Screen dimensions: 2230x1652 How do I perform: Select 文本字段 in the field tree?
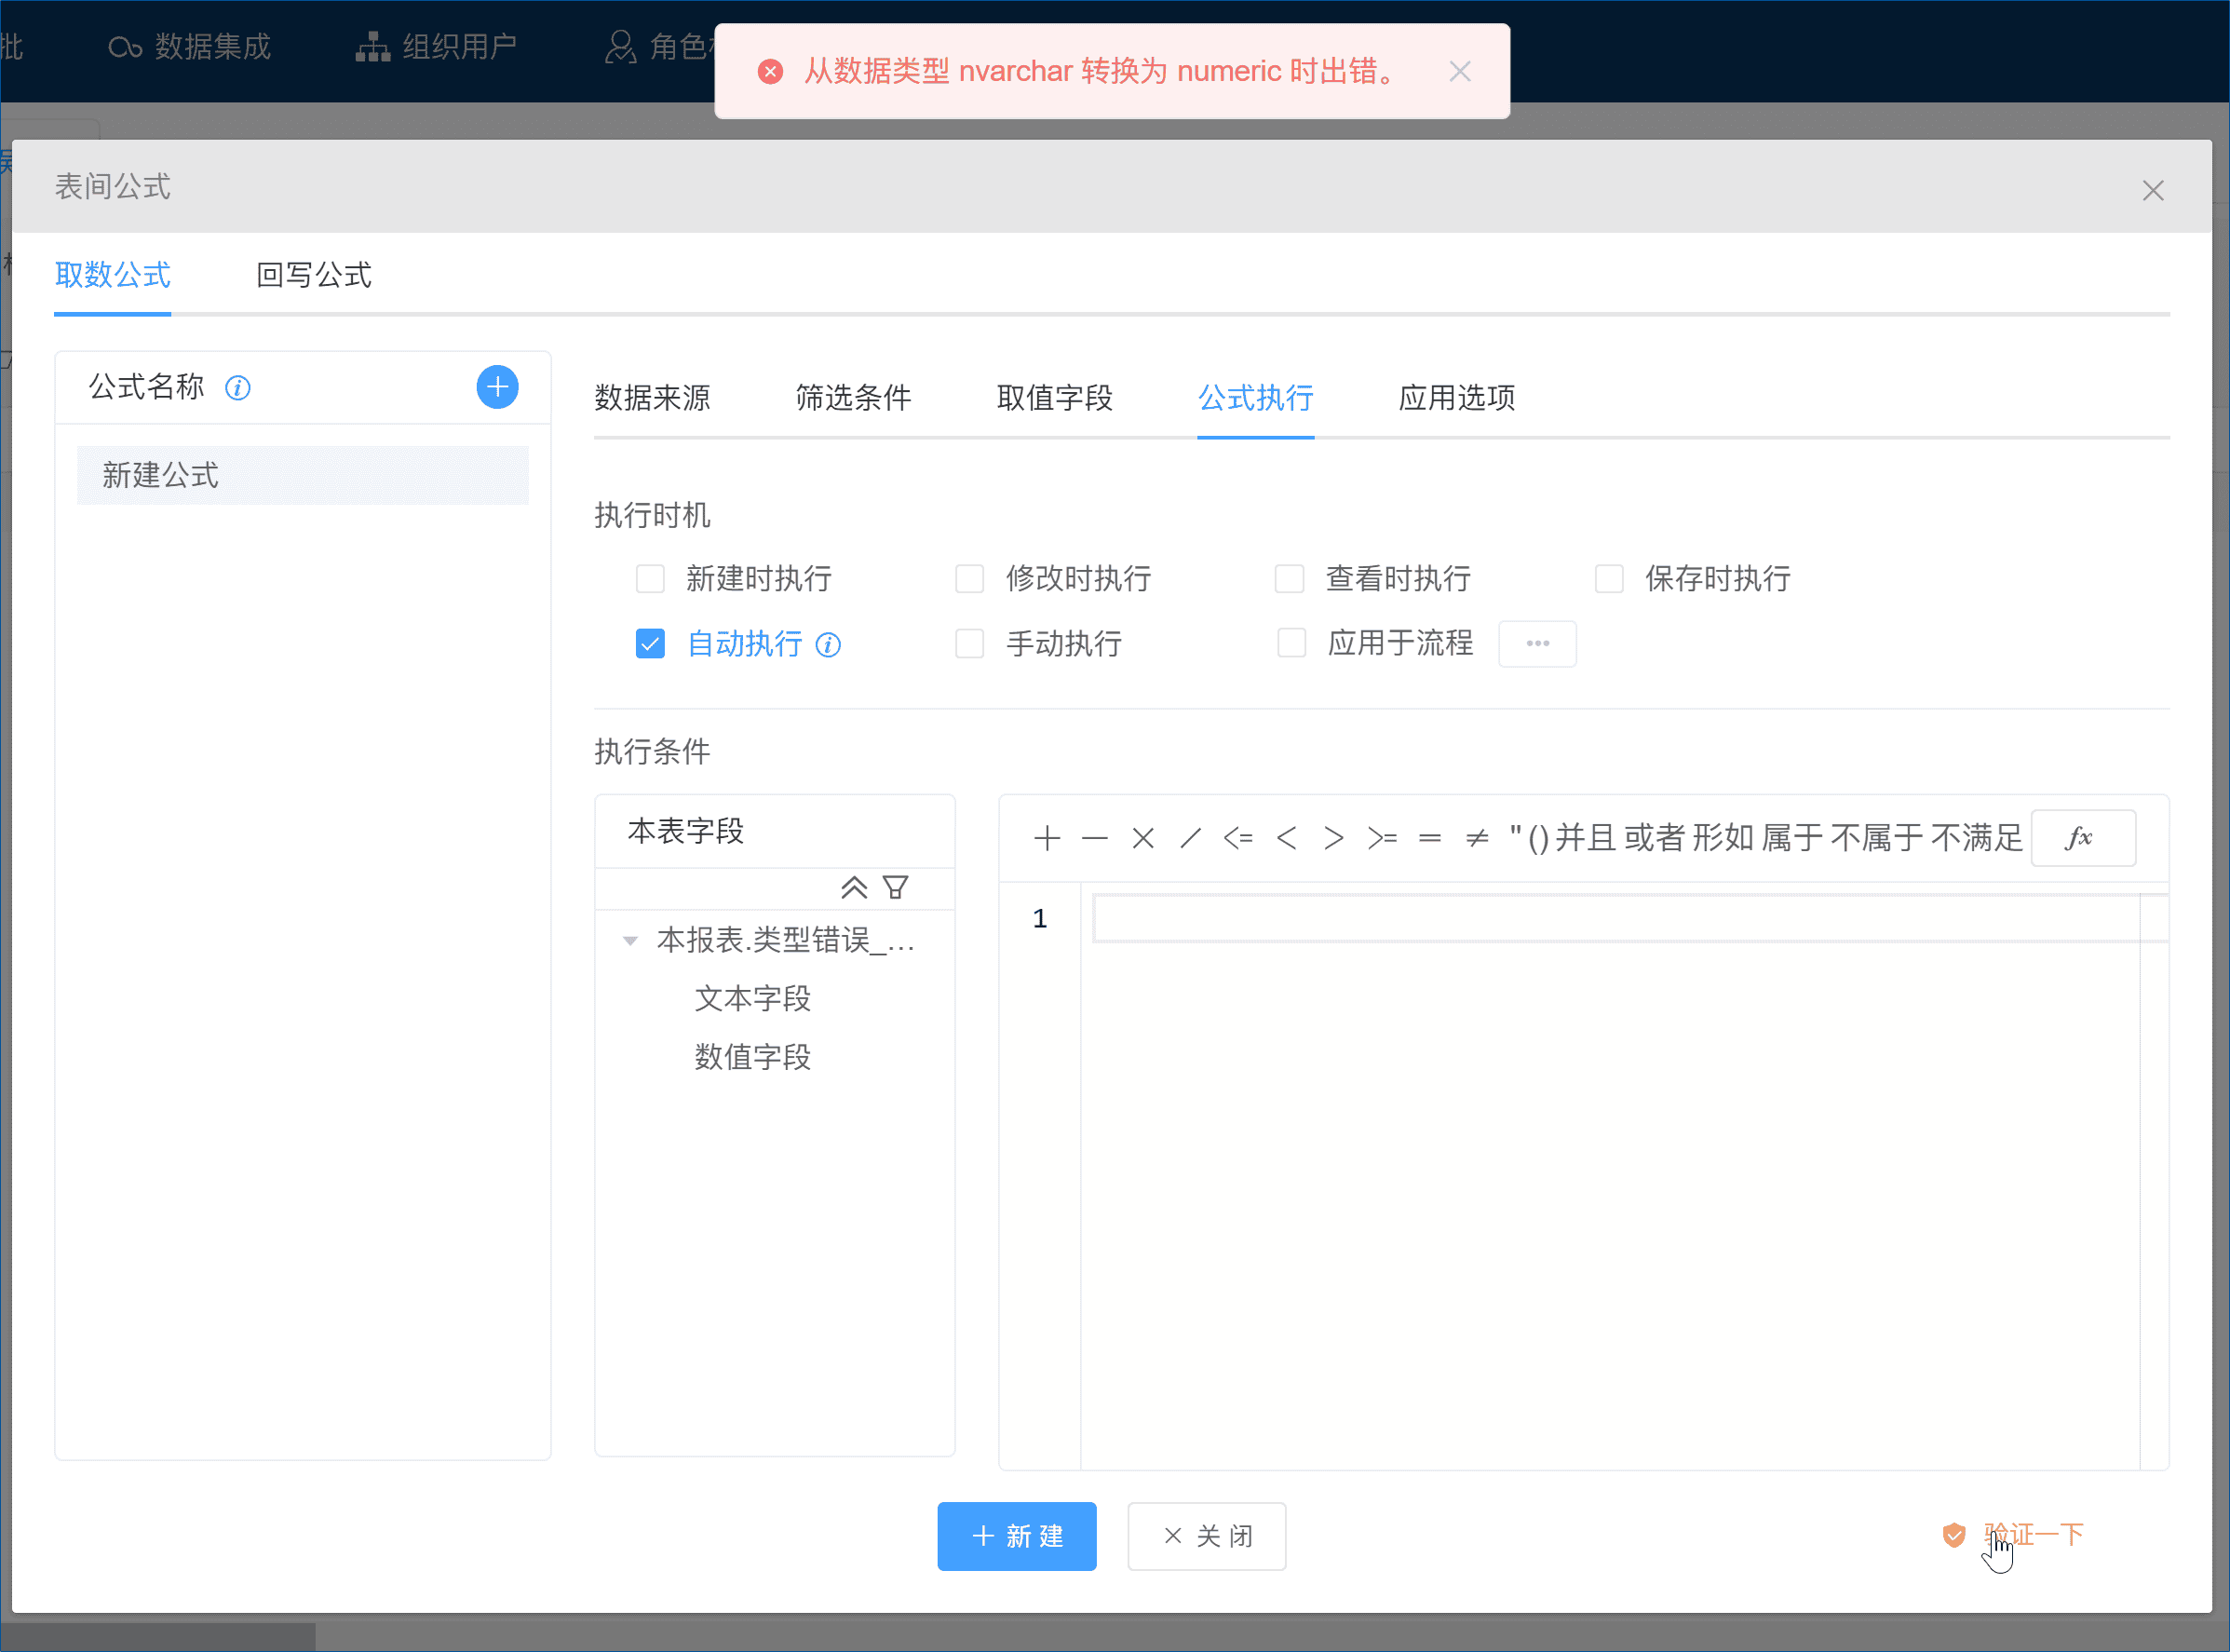coord(752,998)
